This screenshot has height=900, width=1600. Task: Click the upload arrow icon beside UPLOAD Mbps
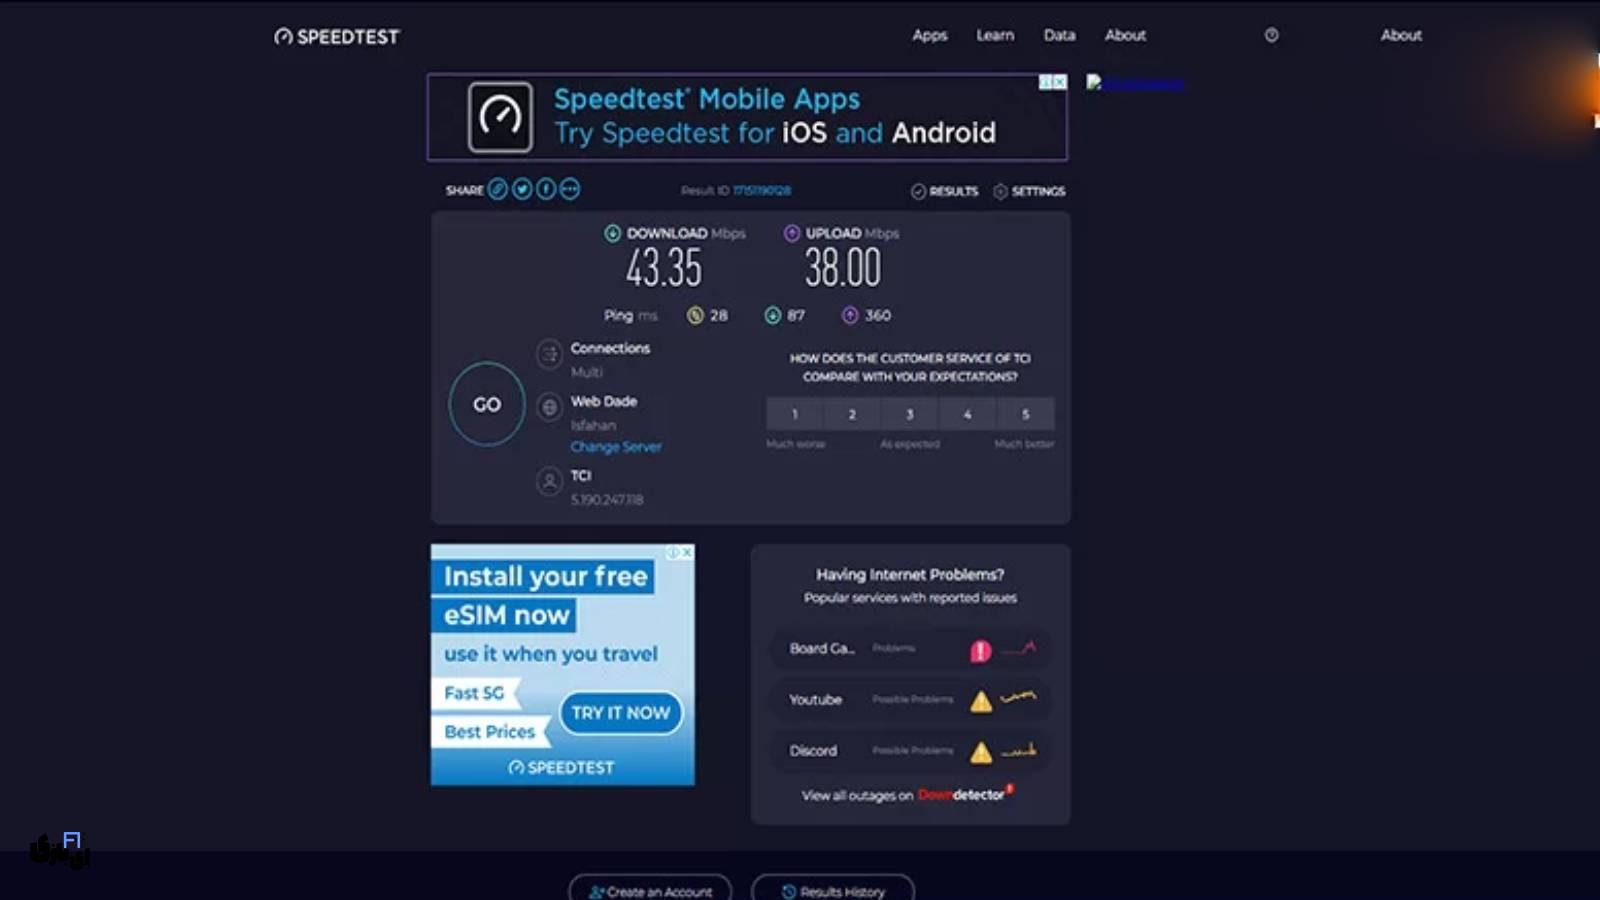[792, 233]
